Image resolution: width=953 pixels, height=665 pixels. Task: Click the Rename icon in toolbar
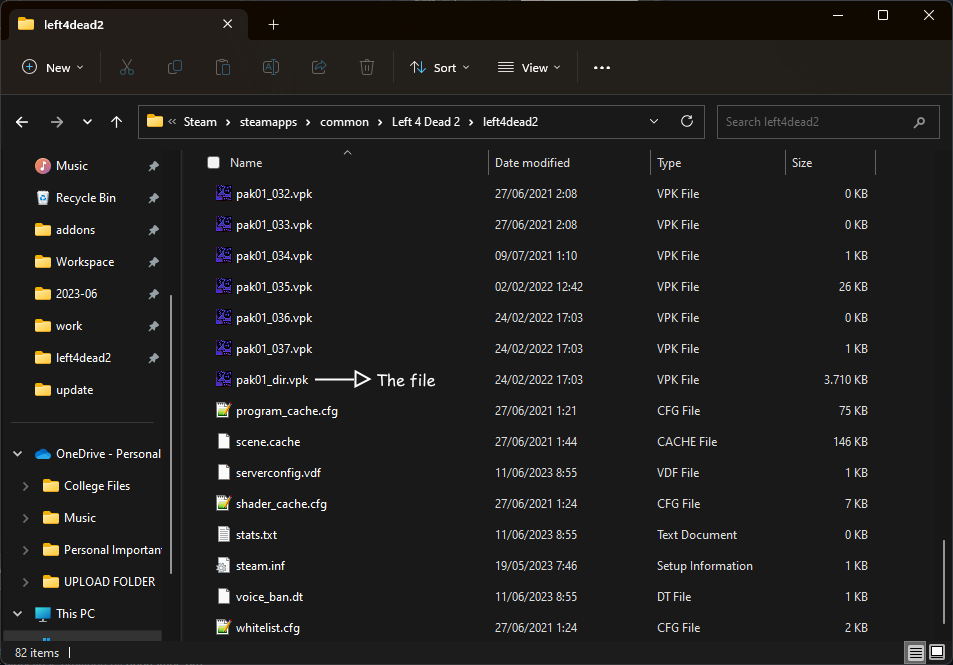pos(271,67)
